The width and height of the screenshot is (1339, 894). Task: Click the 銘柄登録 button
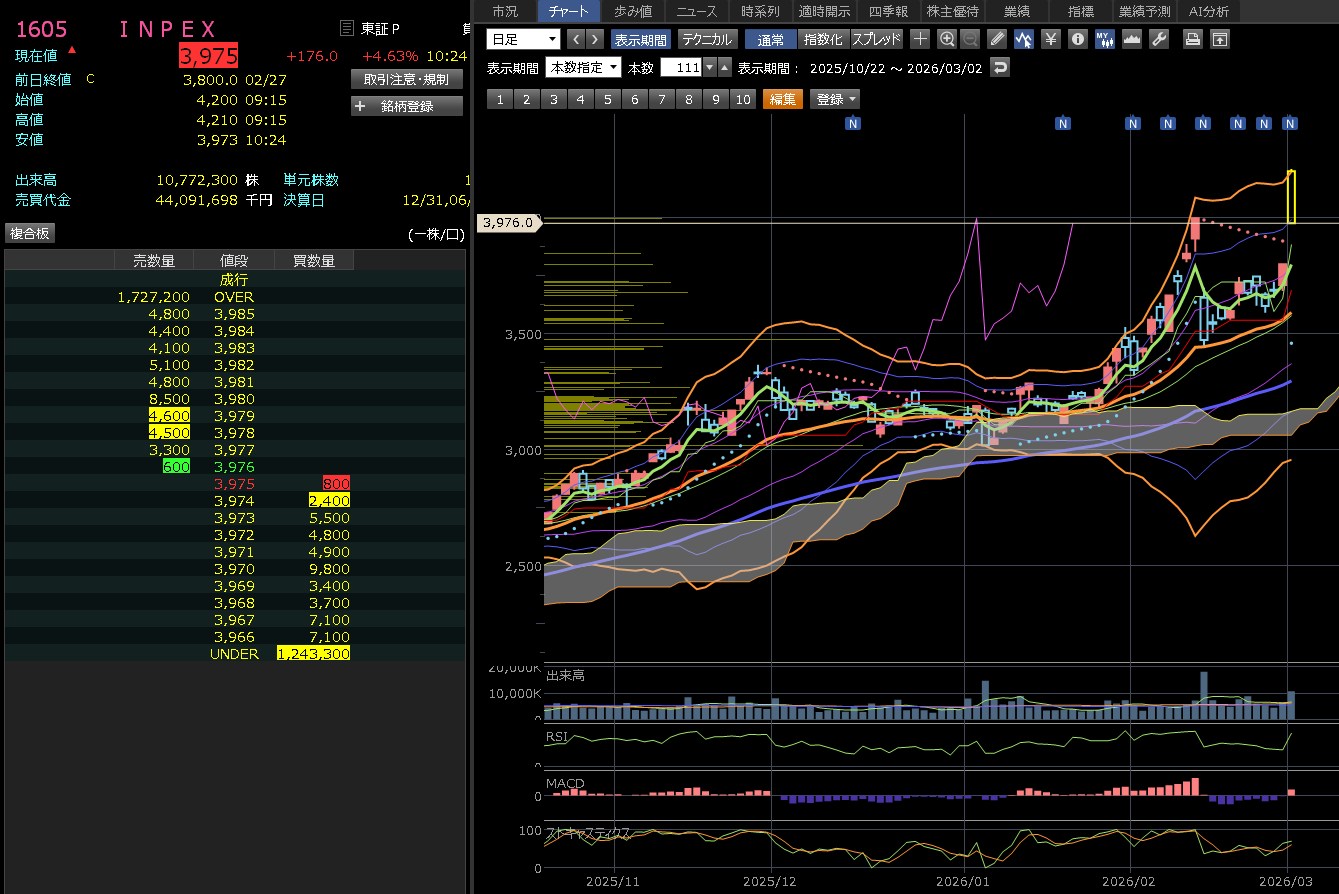[407, 106]
